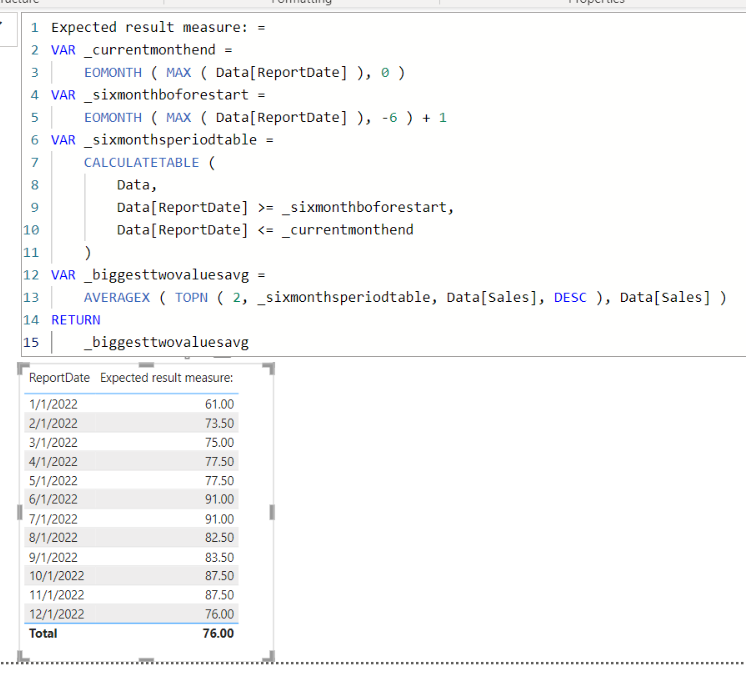The height and width of the screenshot is (675, 746).
Task: Click the 73.50 value cell
Action: tap(219, 423)
